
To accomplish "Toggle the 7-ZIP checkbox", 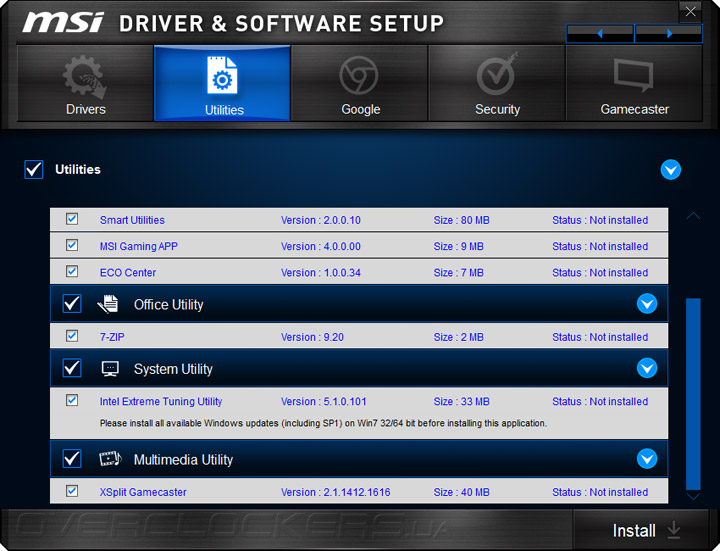I will coord(72,336).
